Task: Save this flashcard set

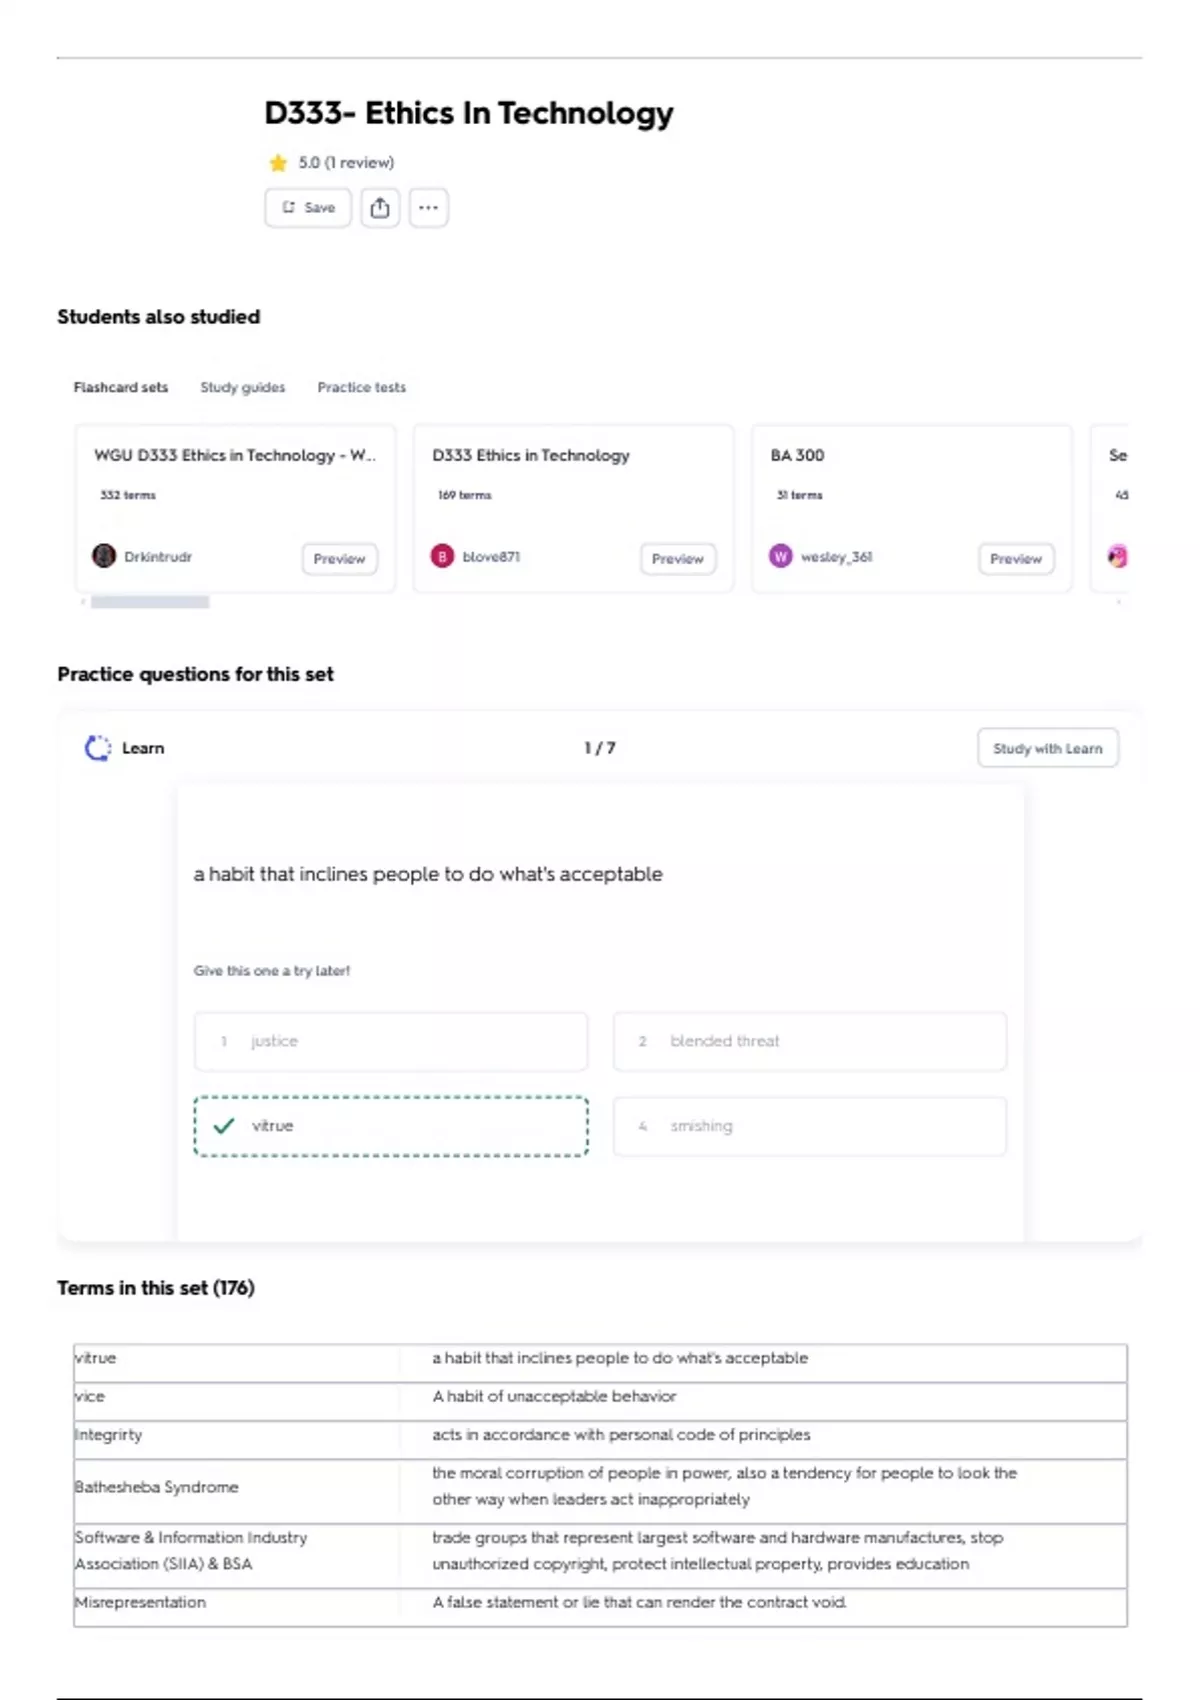Action: [x=308, y=208]
